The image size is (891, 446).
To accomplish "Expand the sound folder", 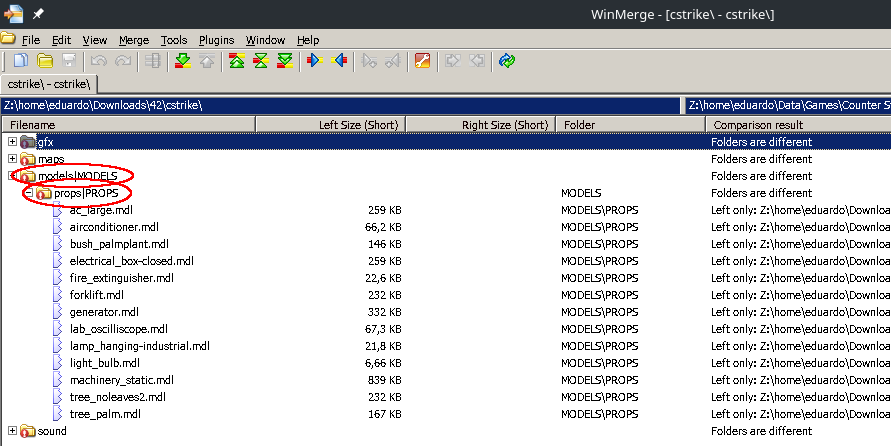I will click(13, 431).
